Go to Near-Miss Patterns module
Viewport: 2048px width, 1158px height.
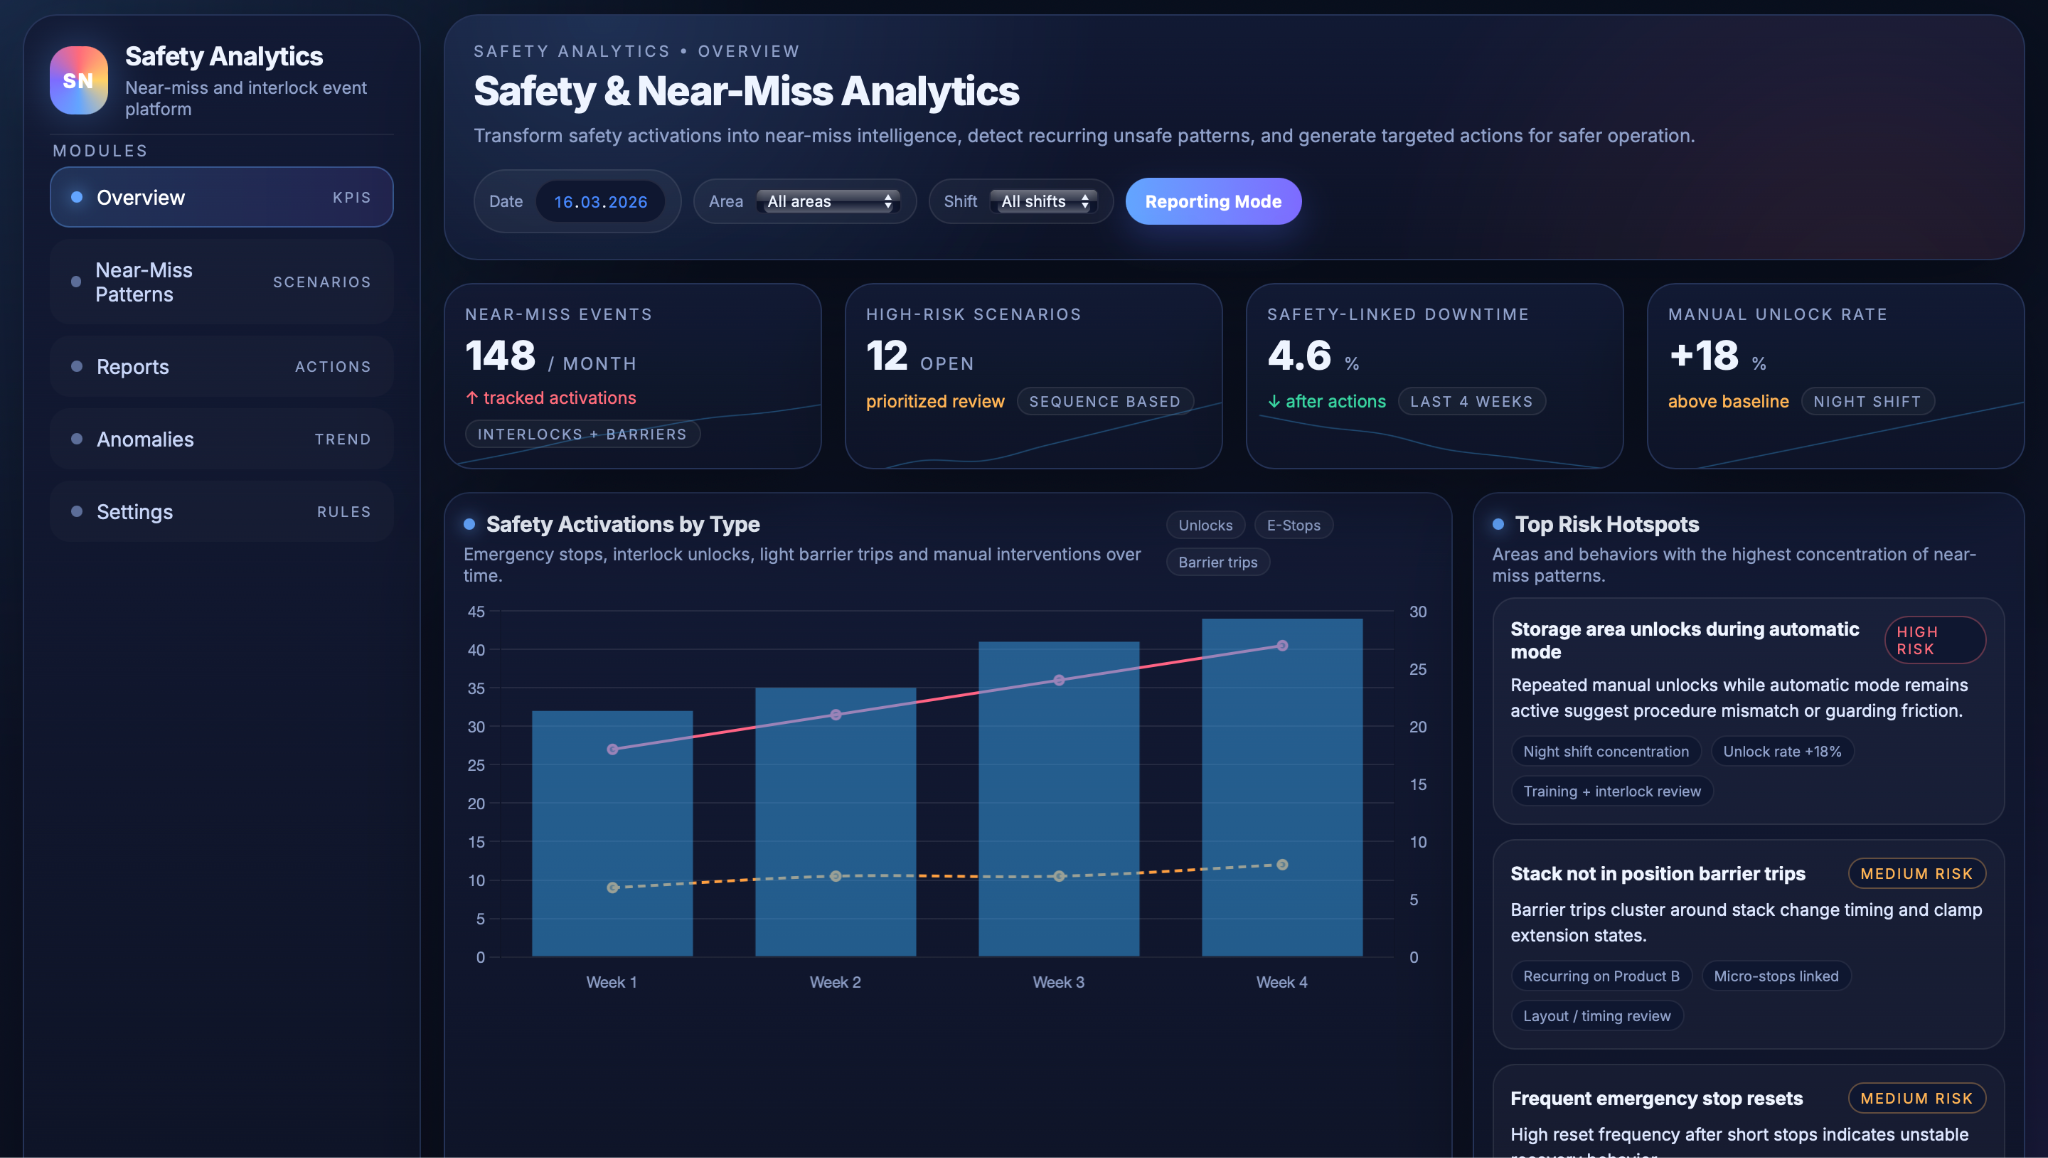click(221, 282)
